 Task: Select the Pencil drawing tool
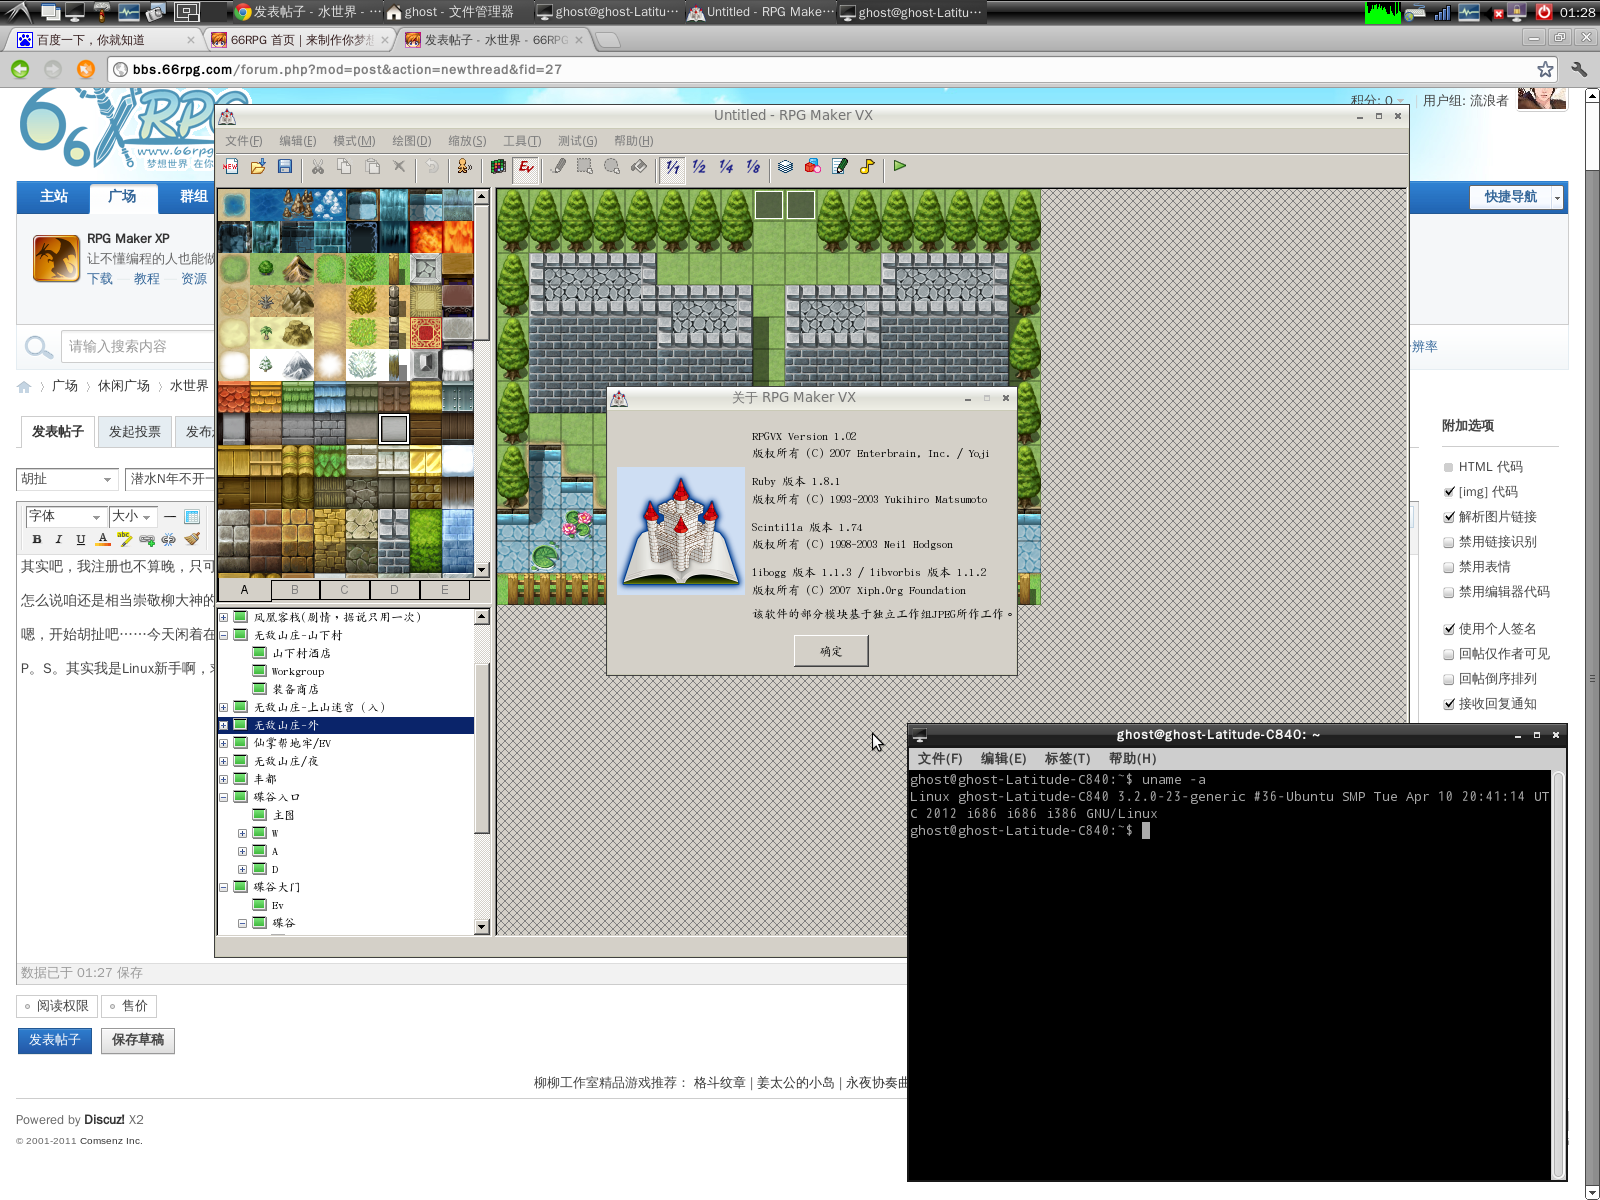pyautogui.click(x=558, y=167)
